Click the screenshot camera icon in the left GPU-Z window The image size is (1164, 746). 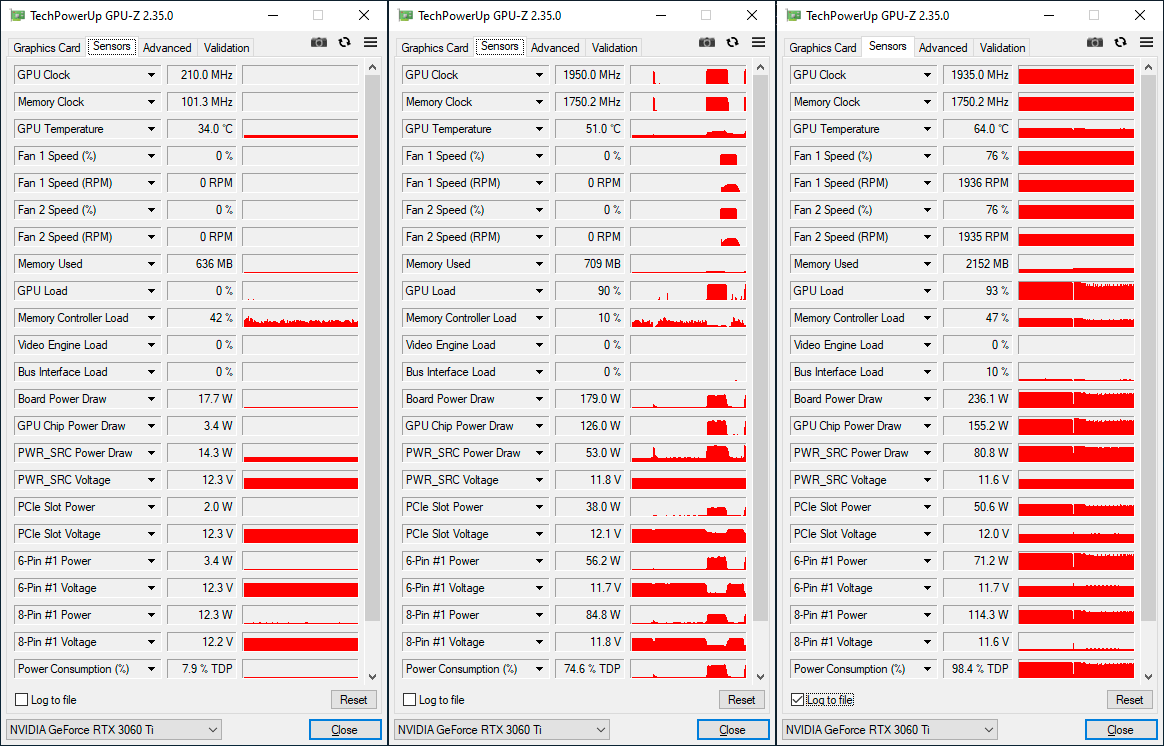point(319,42)
